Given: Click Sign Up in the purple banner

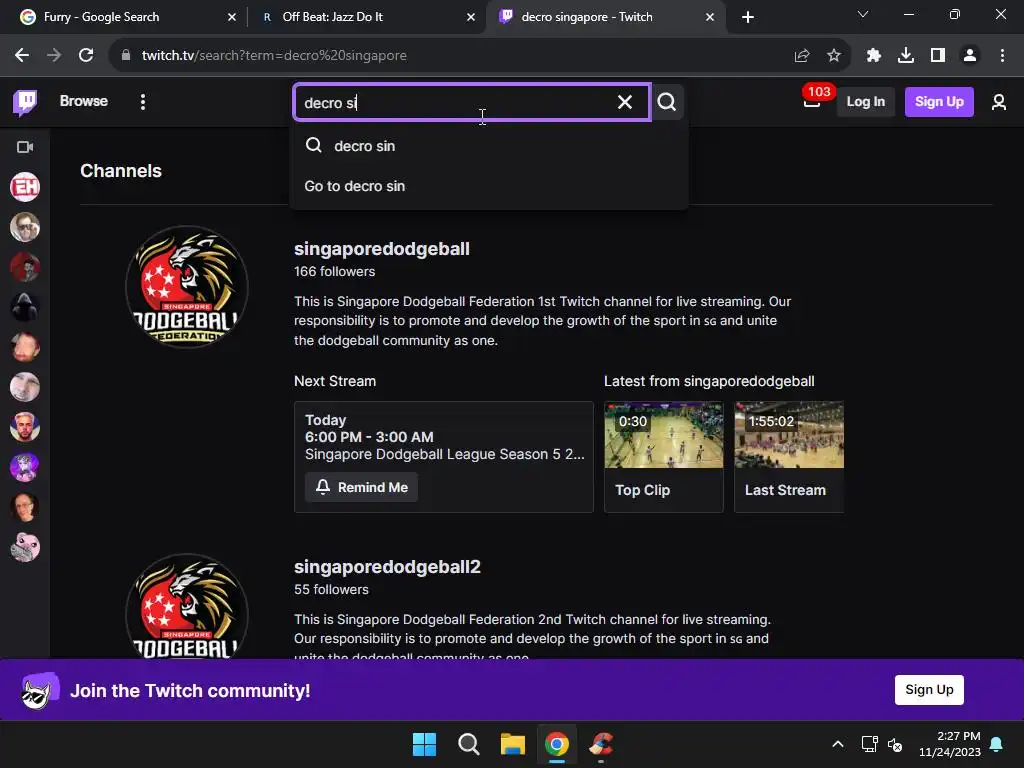Looking at the screenshot, I should pos(929,690).
